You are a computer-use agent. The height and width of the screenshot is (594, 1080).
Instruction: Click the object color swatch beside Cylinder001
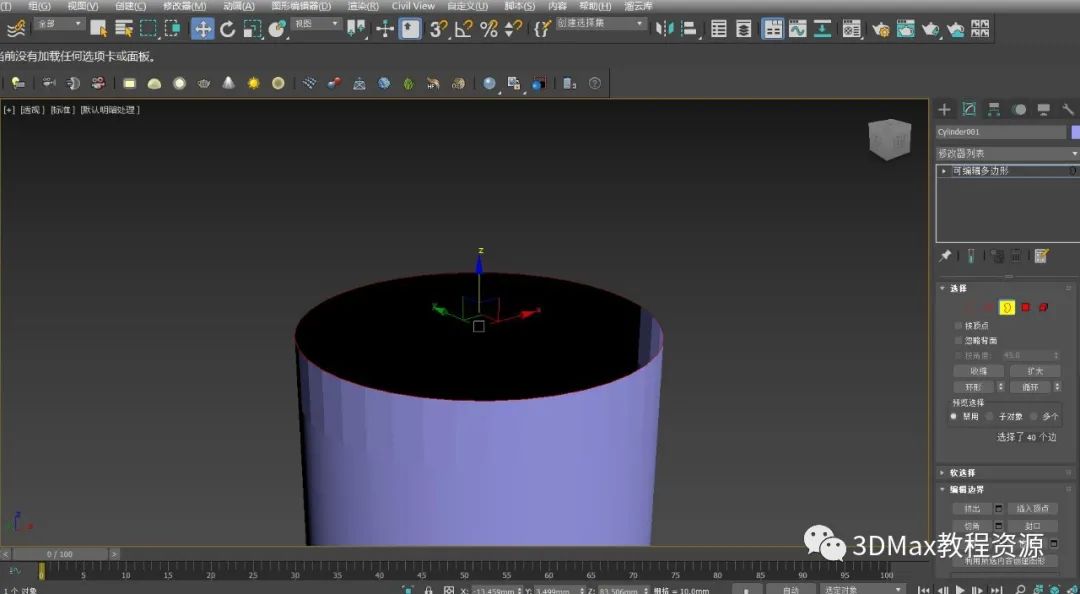point(1075,132)
